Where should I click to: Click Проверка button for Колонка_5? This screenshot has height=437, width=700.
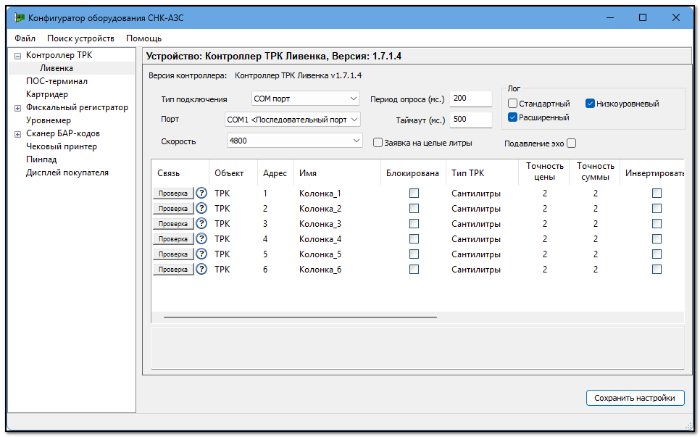coord(173,254)
